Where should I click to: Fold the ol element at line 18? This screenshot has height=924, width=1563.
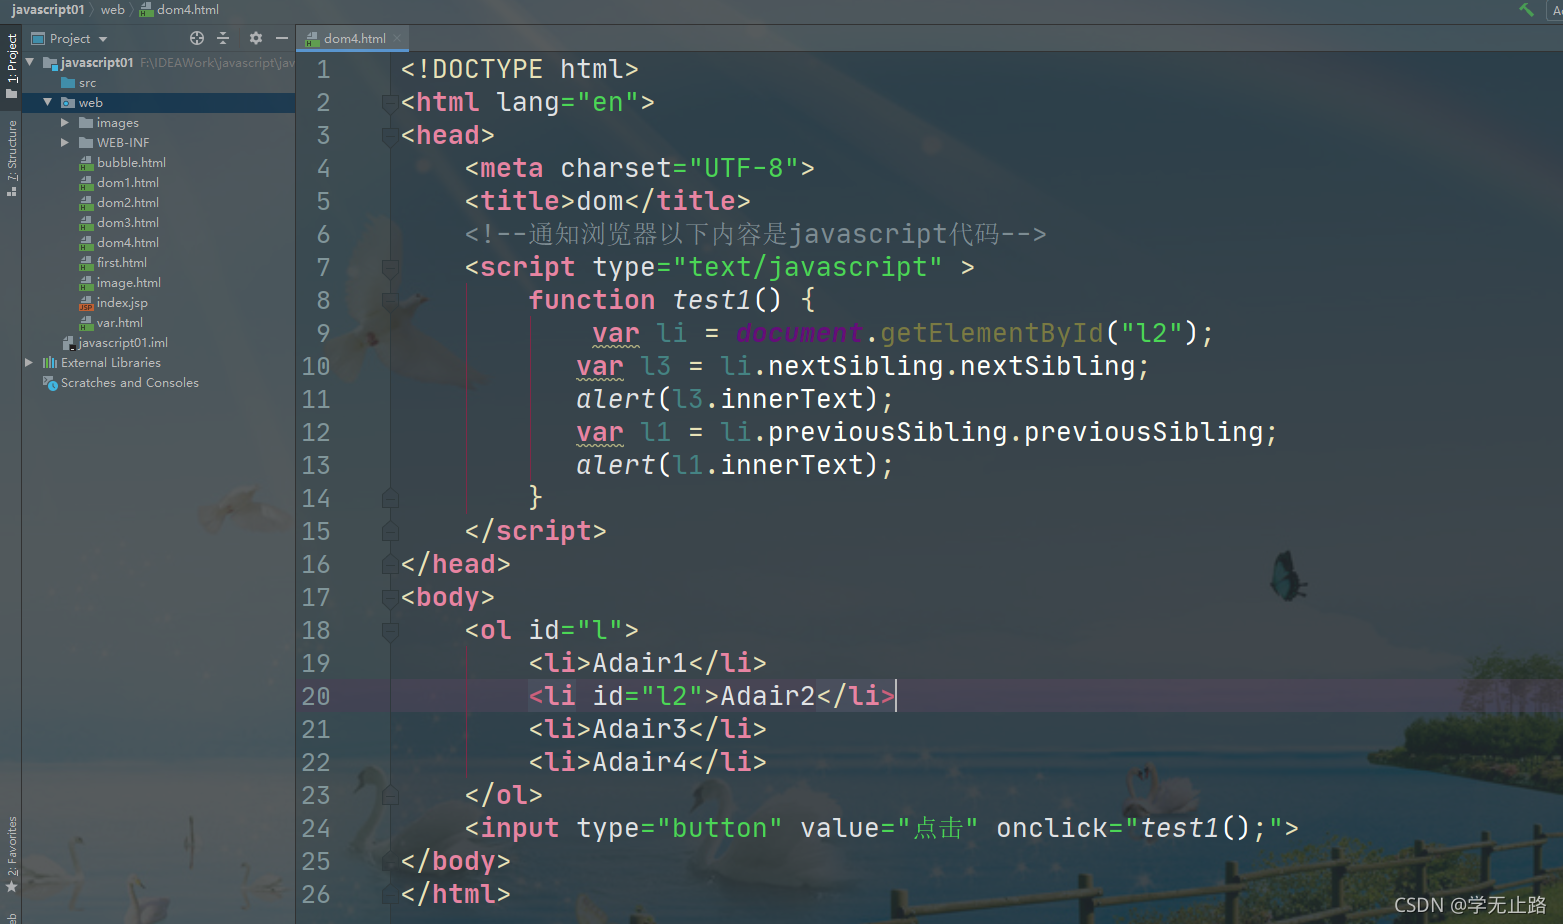[390, 630]
